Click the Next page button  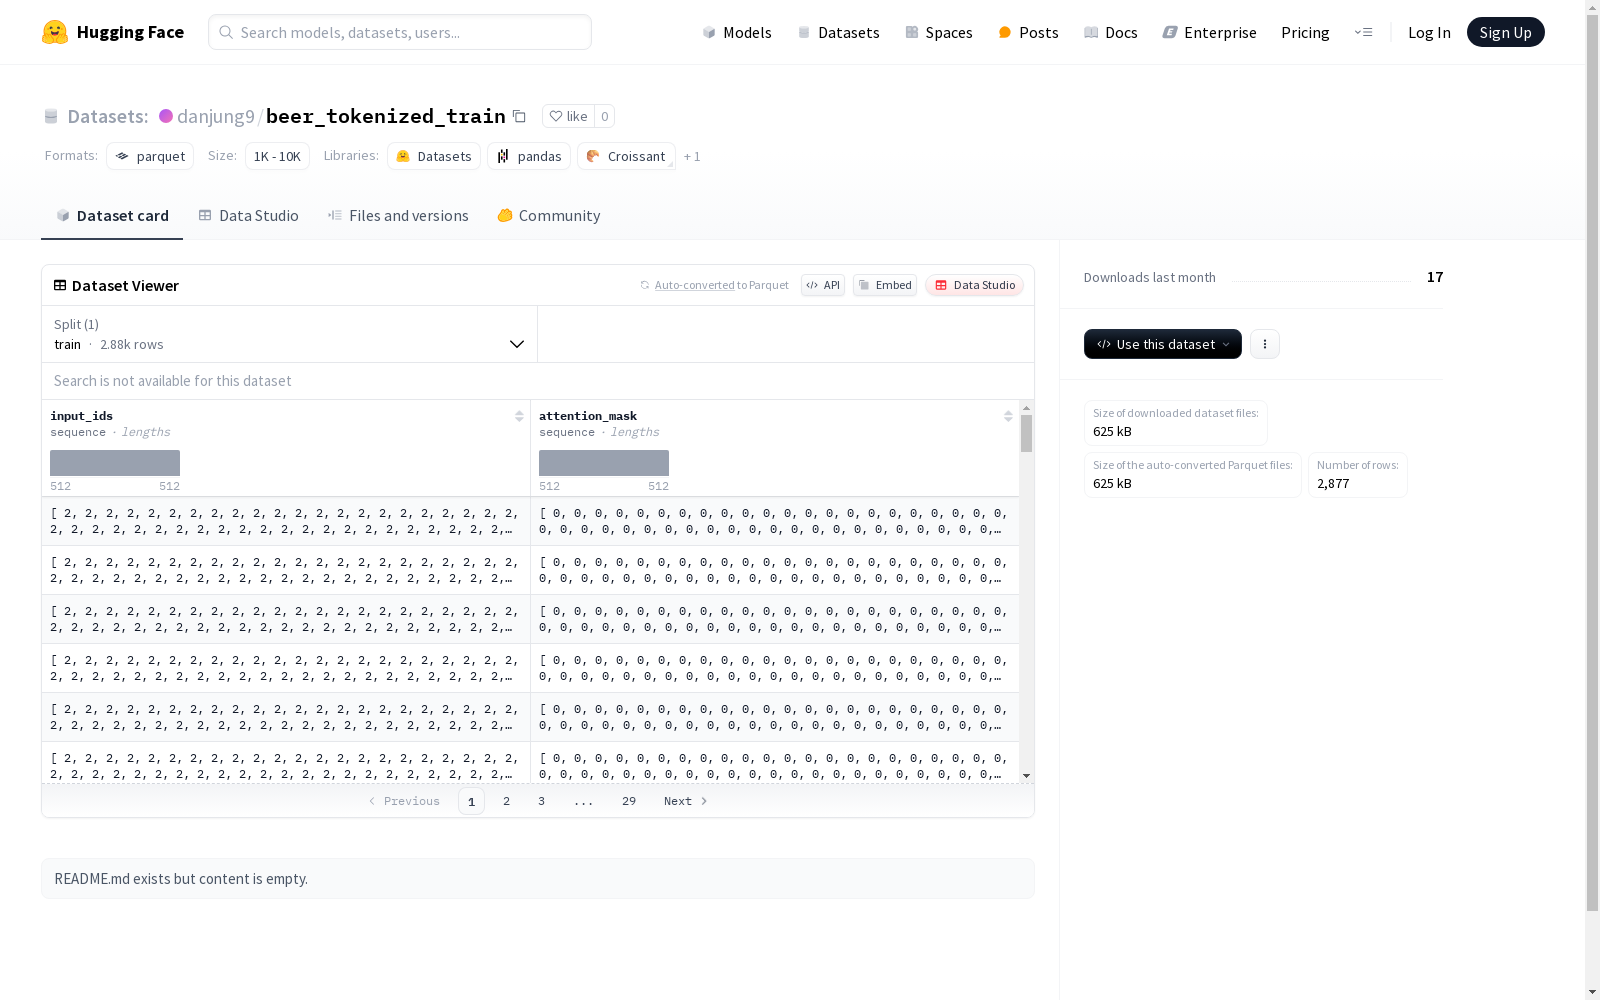point(686,801)
